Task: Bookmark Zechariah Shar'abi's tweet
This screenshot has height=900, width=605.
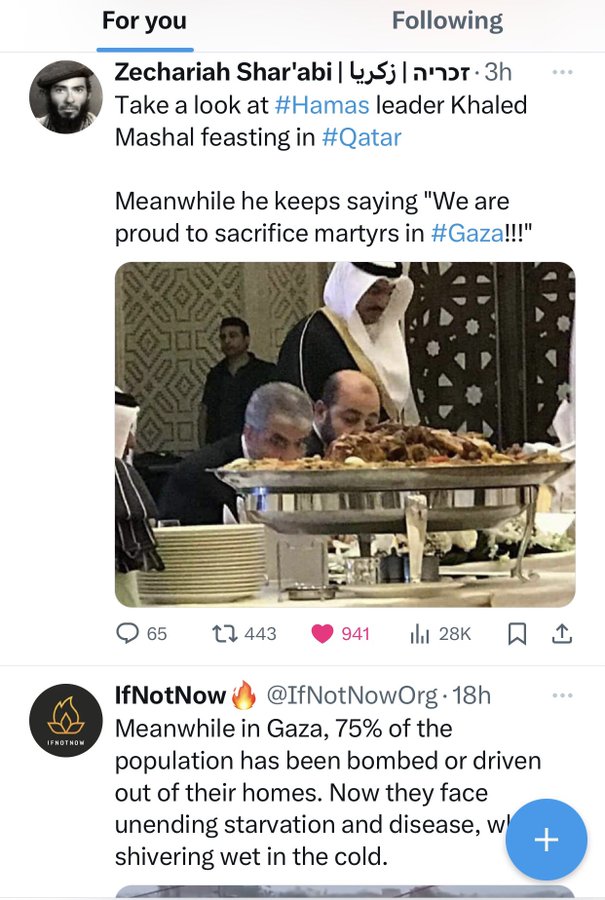Action: pos(517,633)
